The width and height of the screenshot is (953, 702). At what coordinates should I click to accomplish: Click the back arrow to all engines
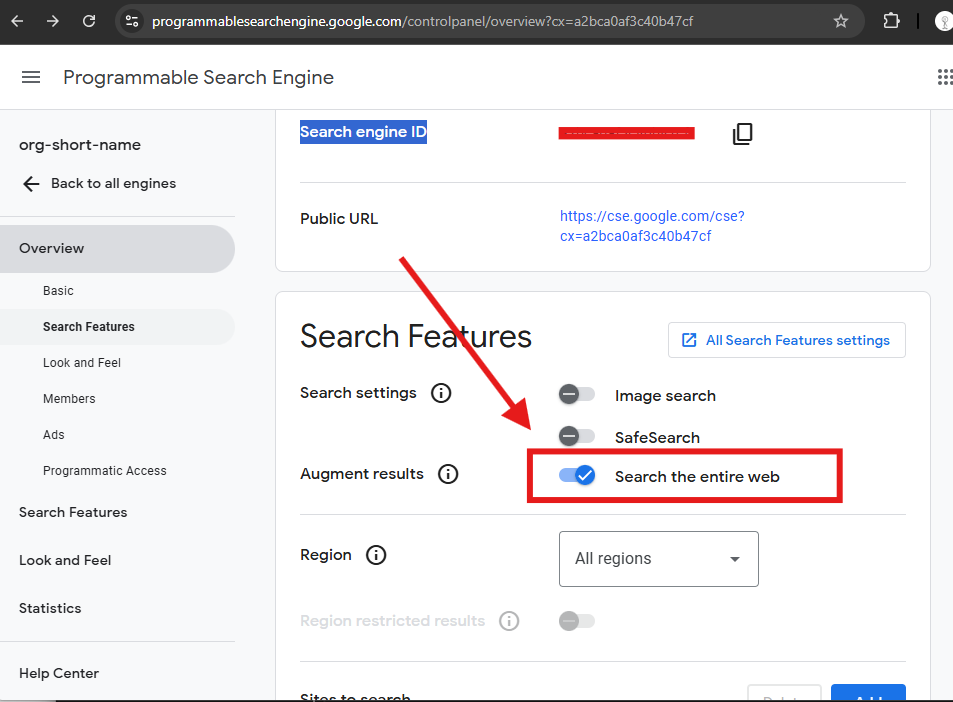pyautogui.click(x=31, y=184)
